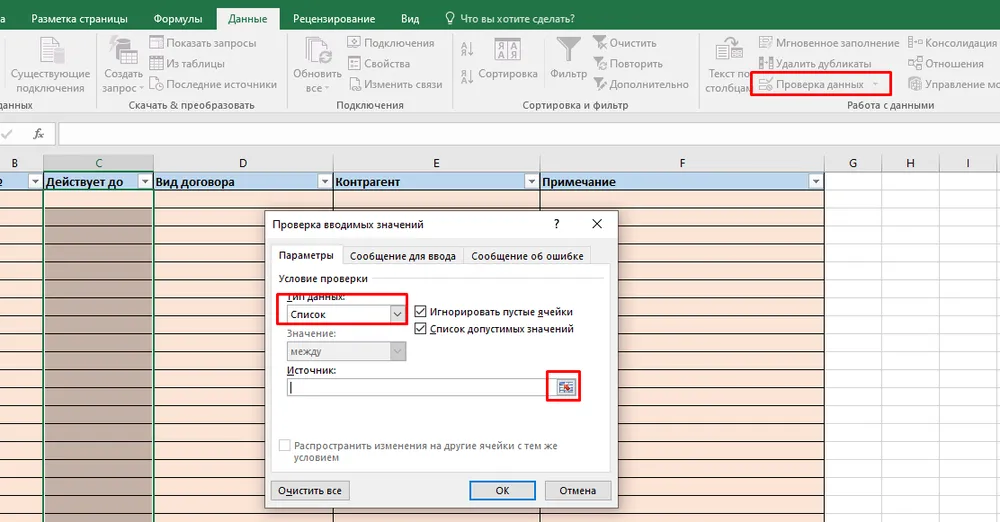This screenshot has height=522, width=1000.
Task: Select Show queries command
Action: point(203,43)
